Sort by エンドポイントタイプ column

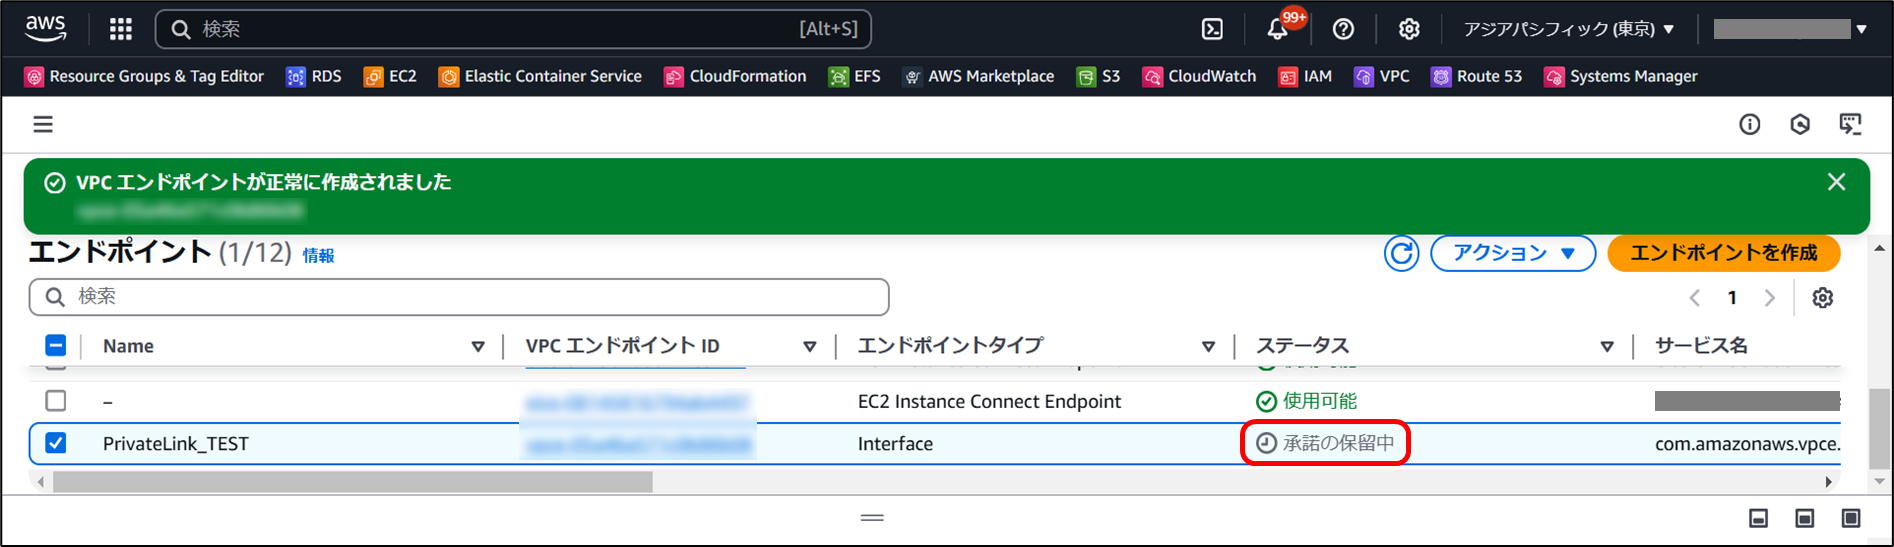(1208, 346)
